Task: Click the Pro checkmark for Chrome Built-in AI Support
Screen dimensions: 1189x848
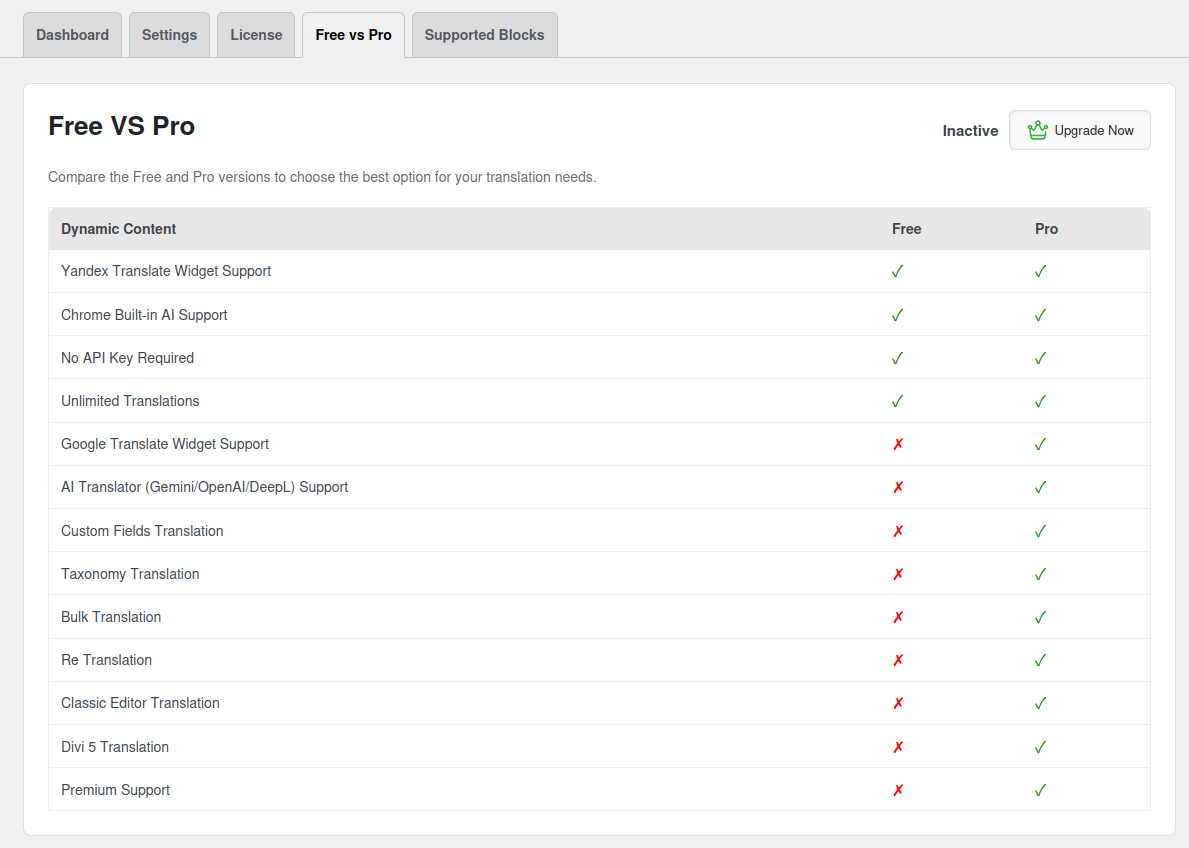Action: 1040,315
